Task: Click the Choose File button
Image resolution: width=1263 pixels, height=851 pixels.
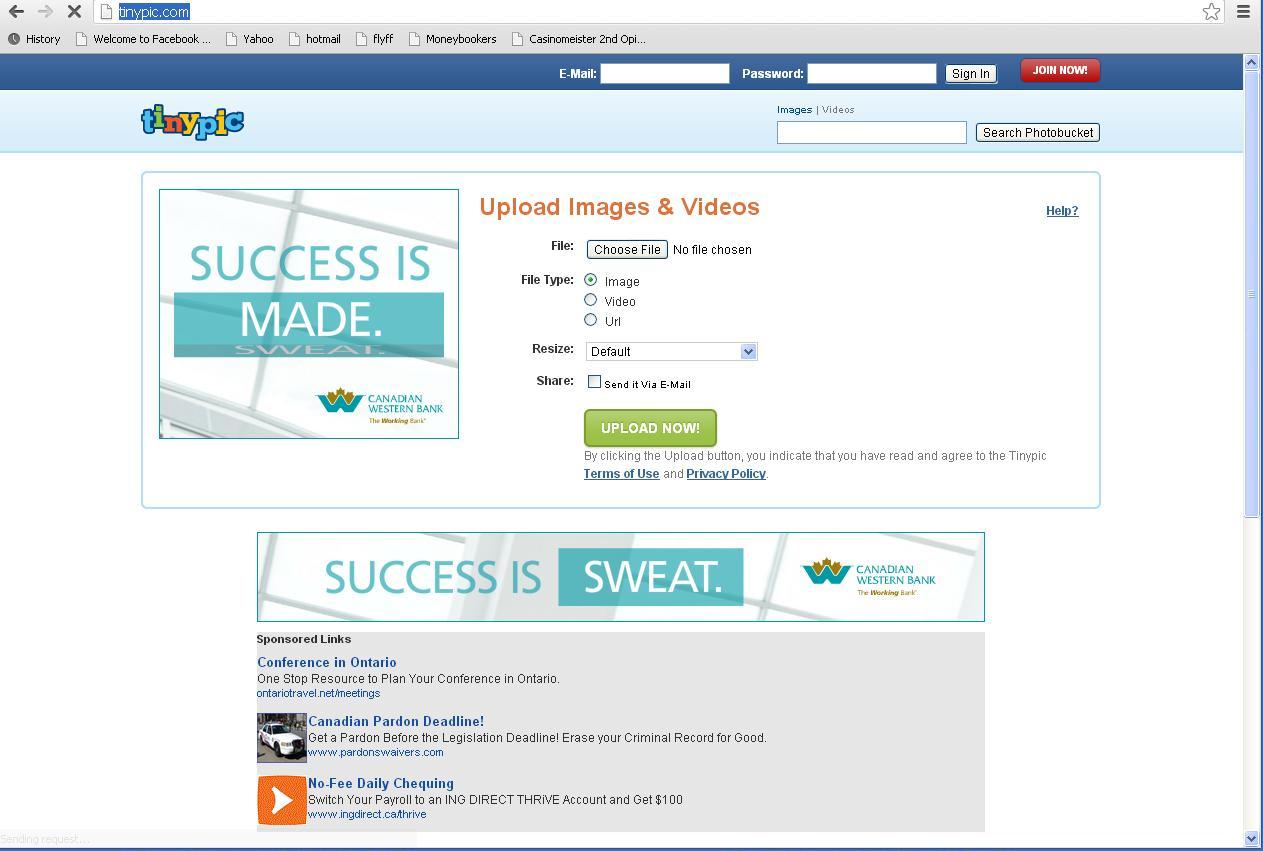Action: (627, 249)
